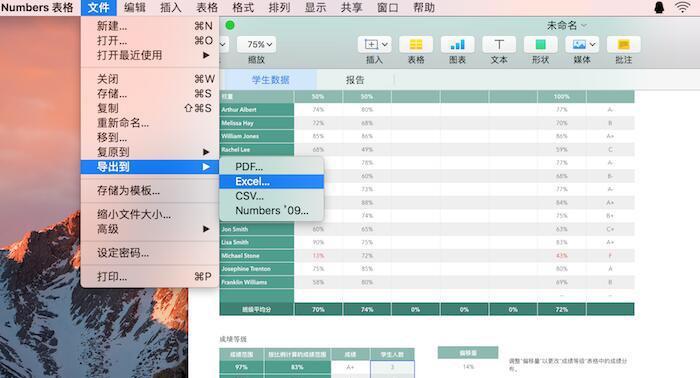700x378 pixels.
Task: Click the QQ penguin menu bar icon
Action: (x=659, y=7)
